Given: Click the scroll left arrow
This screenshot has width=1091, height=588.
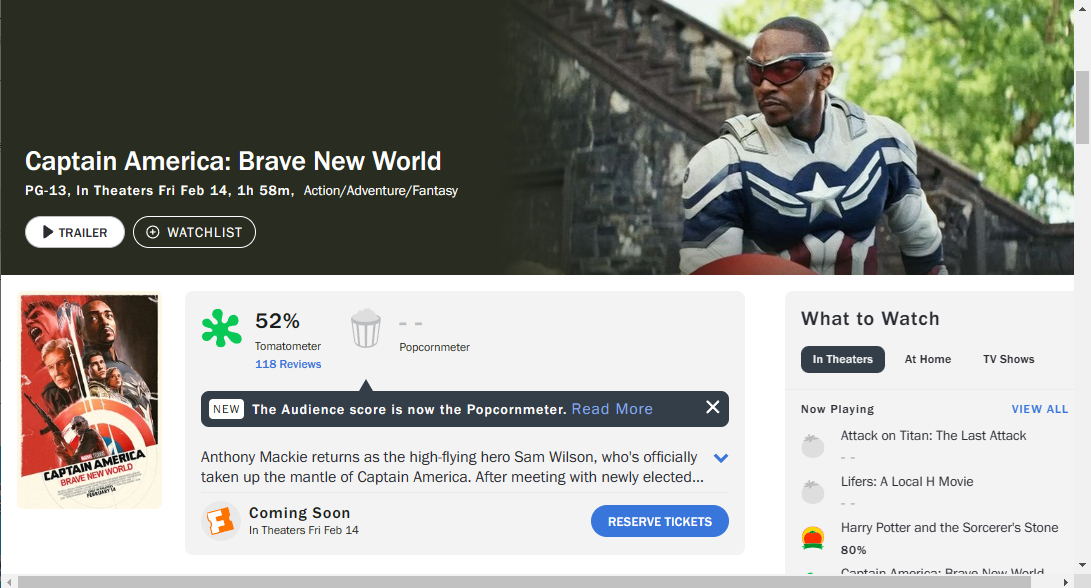Looking at the screenshot, I should pos(9,582).
